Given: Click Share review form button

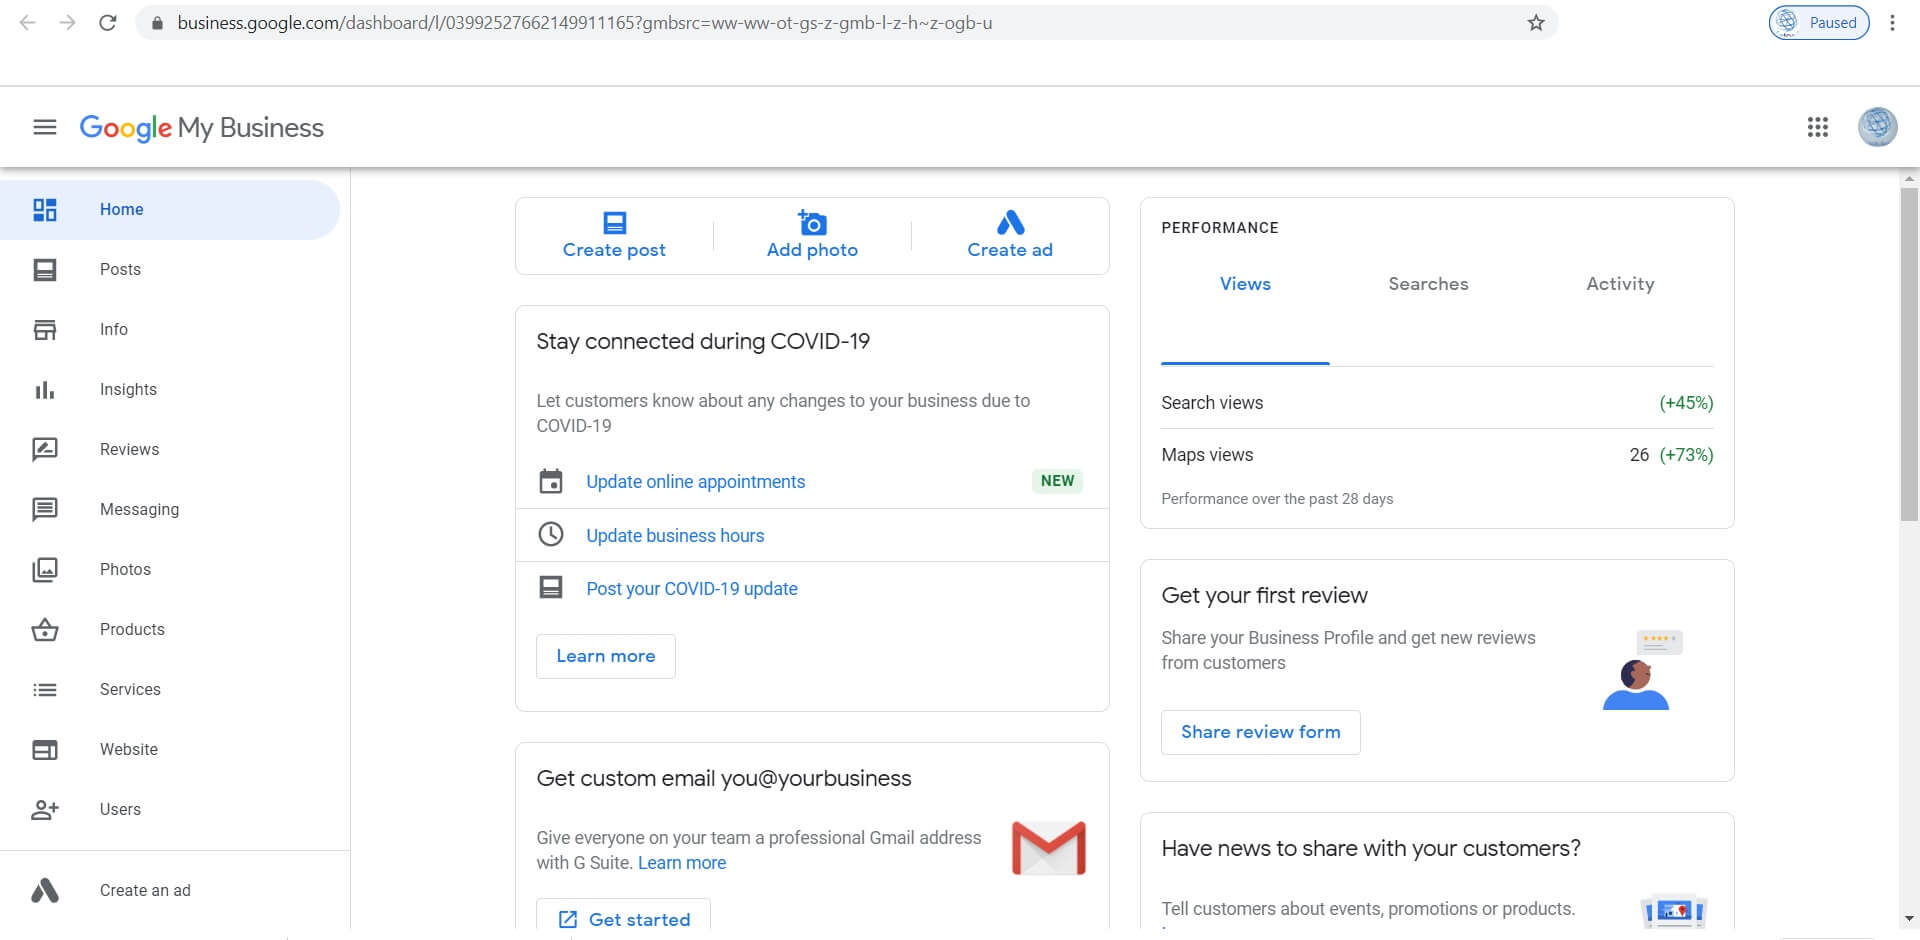Looking at the screenshot, I should point(1260,732).
